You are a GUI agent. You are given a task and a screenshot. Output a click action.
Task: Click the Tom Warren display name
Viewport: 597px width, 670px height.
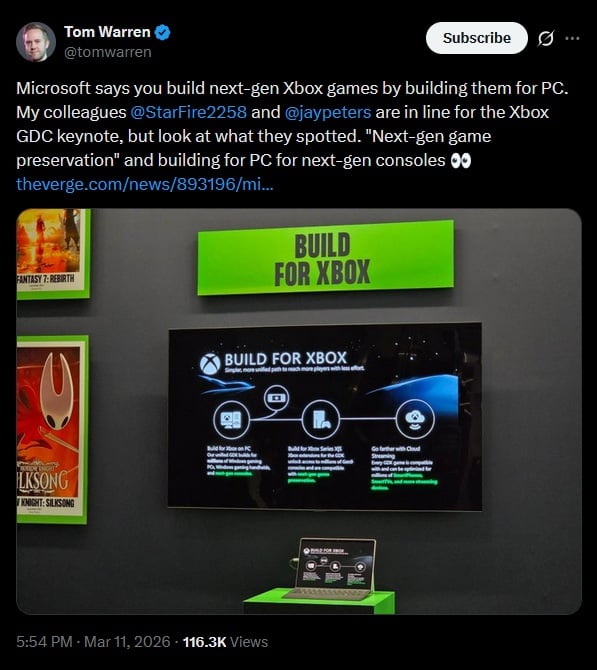(x=107, y=32)
